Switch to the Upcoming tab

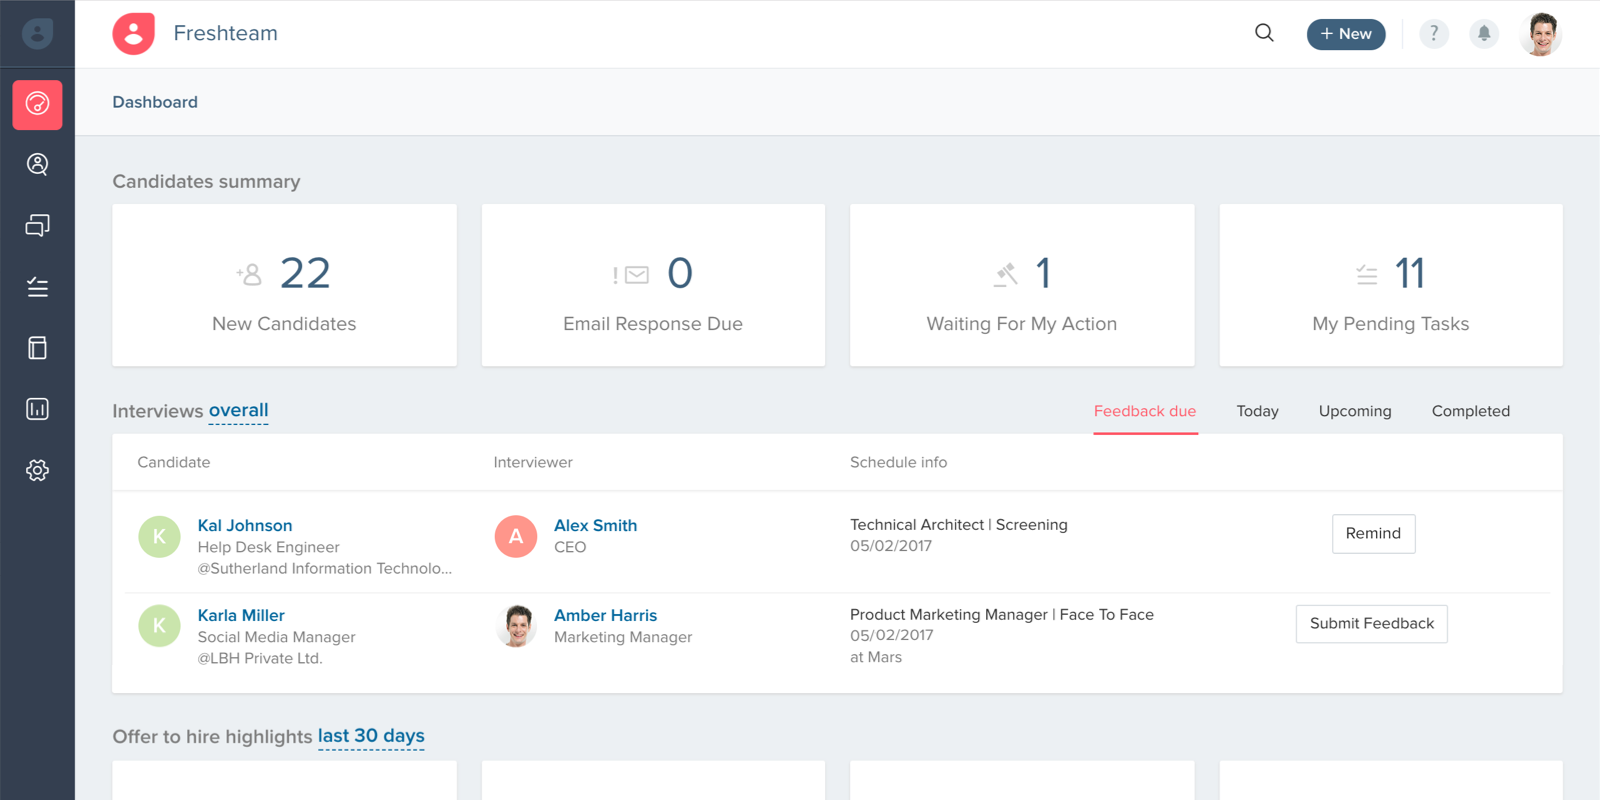(x=1355, y=411)
